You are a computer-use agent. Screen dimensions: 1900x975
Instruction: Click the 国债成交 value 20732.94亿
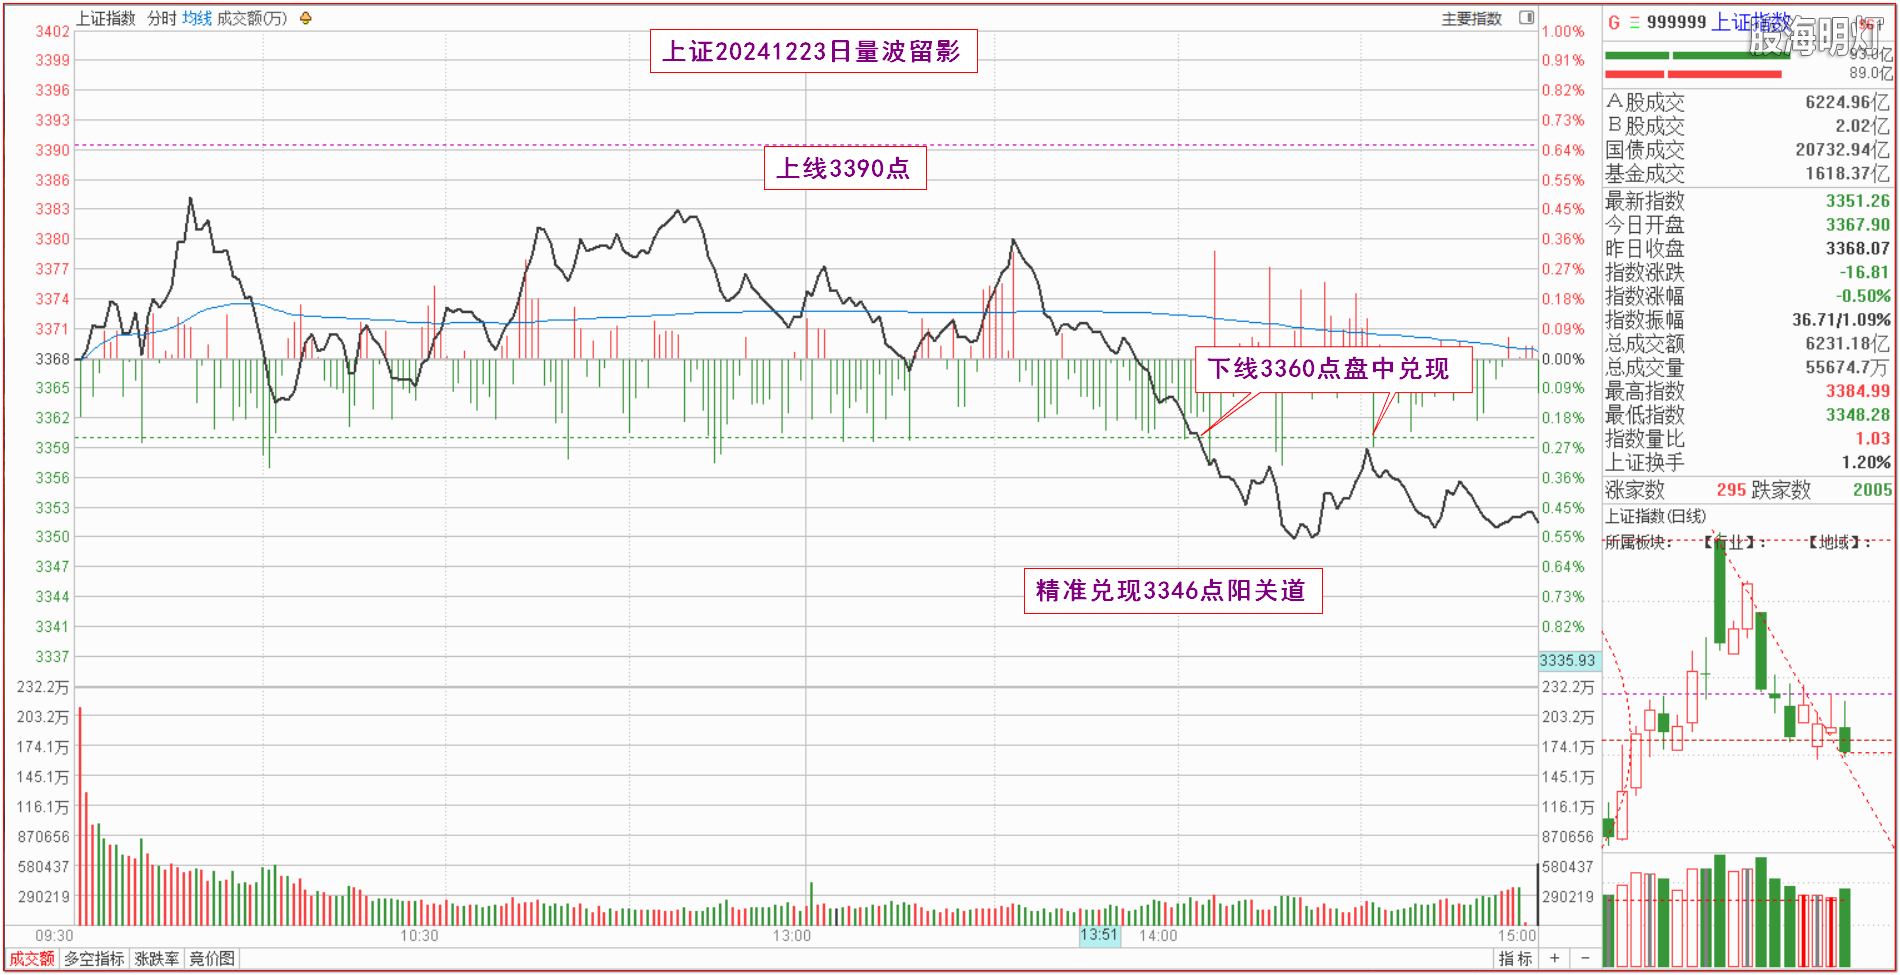tap(1843, 150)
